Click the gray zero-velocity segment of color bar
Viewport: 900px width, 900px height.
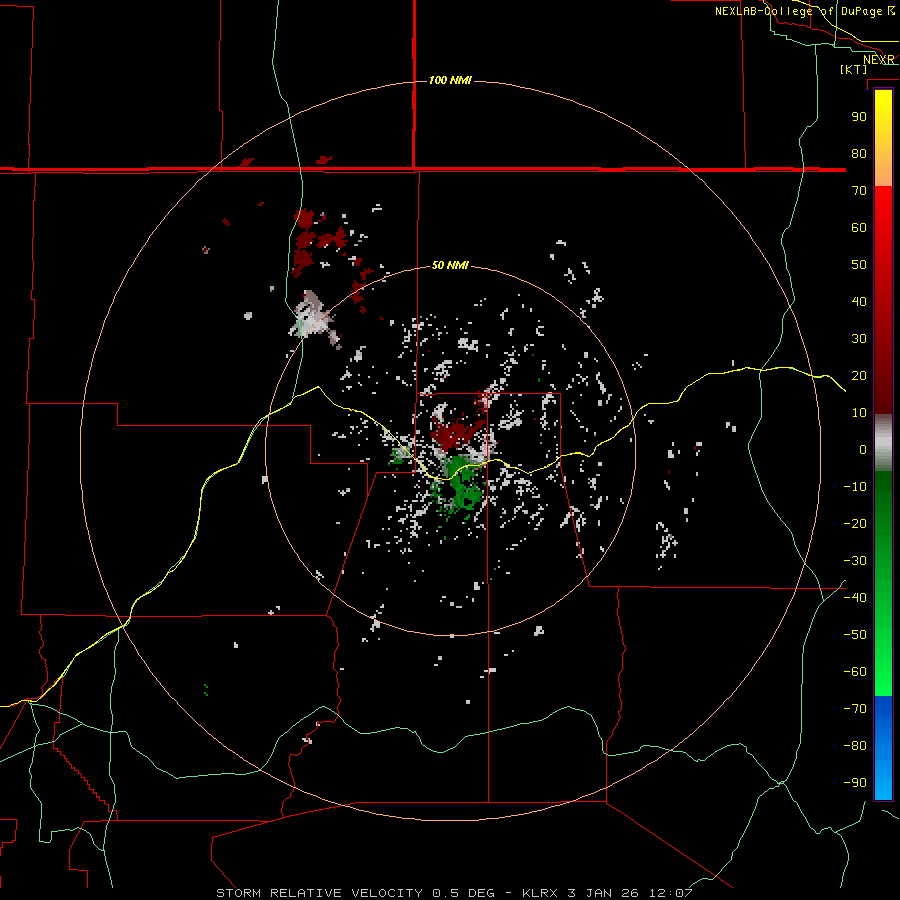883,443
